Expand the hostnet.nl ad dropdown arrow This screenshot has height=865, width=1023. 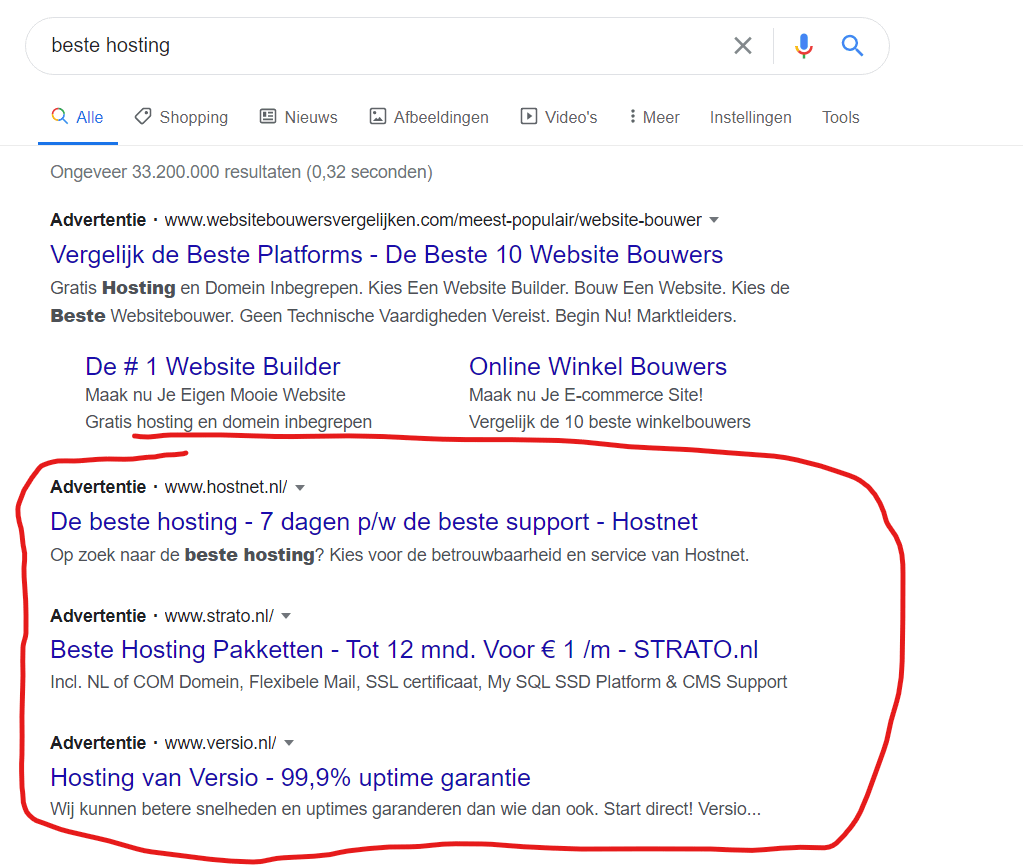[299, 487]
